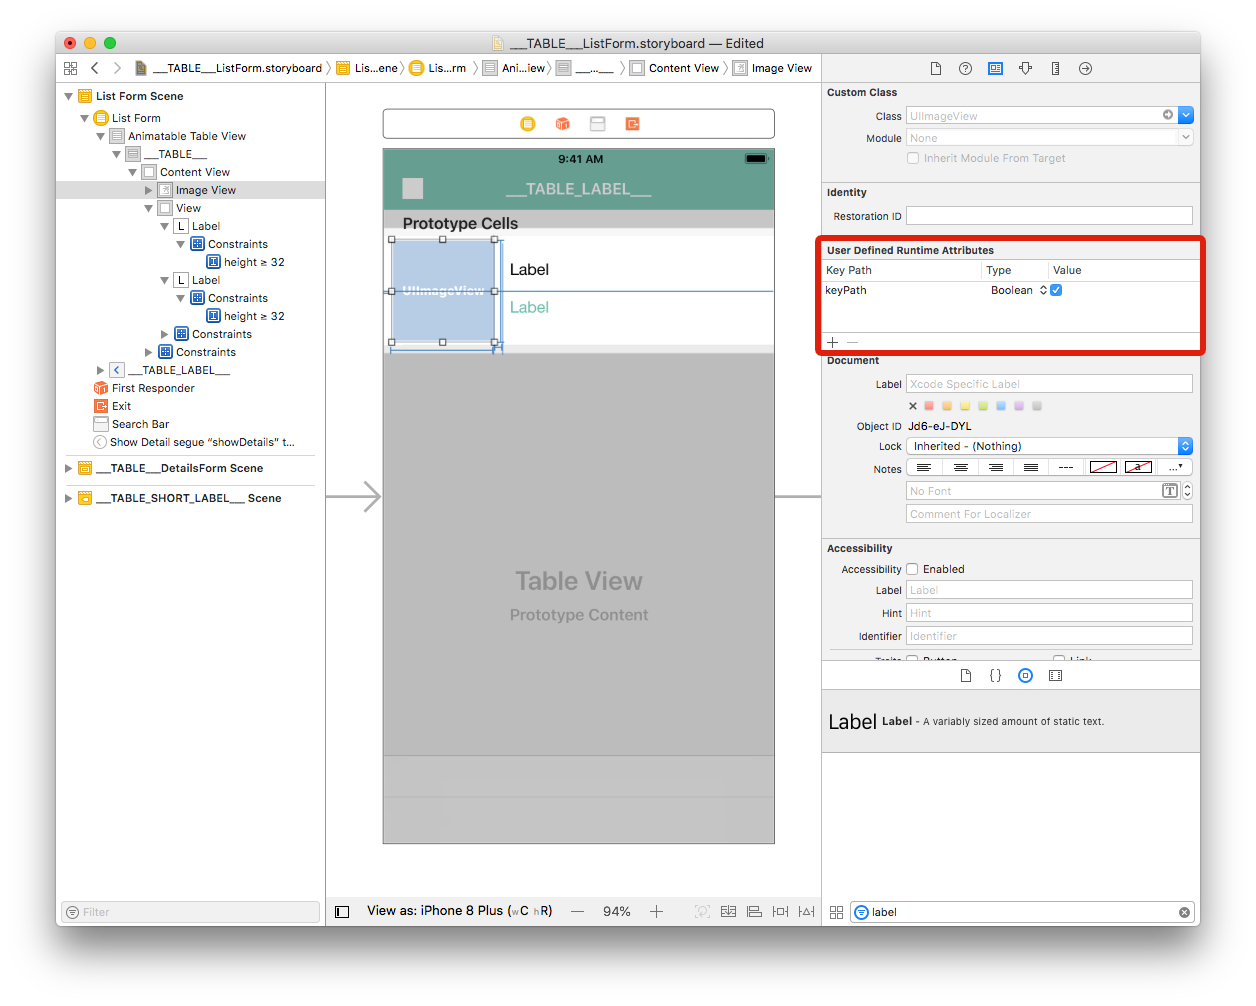Open the Size inspector ruler icon
Screen dimensions: 1256x1006
(1055, 69)
